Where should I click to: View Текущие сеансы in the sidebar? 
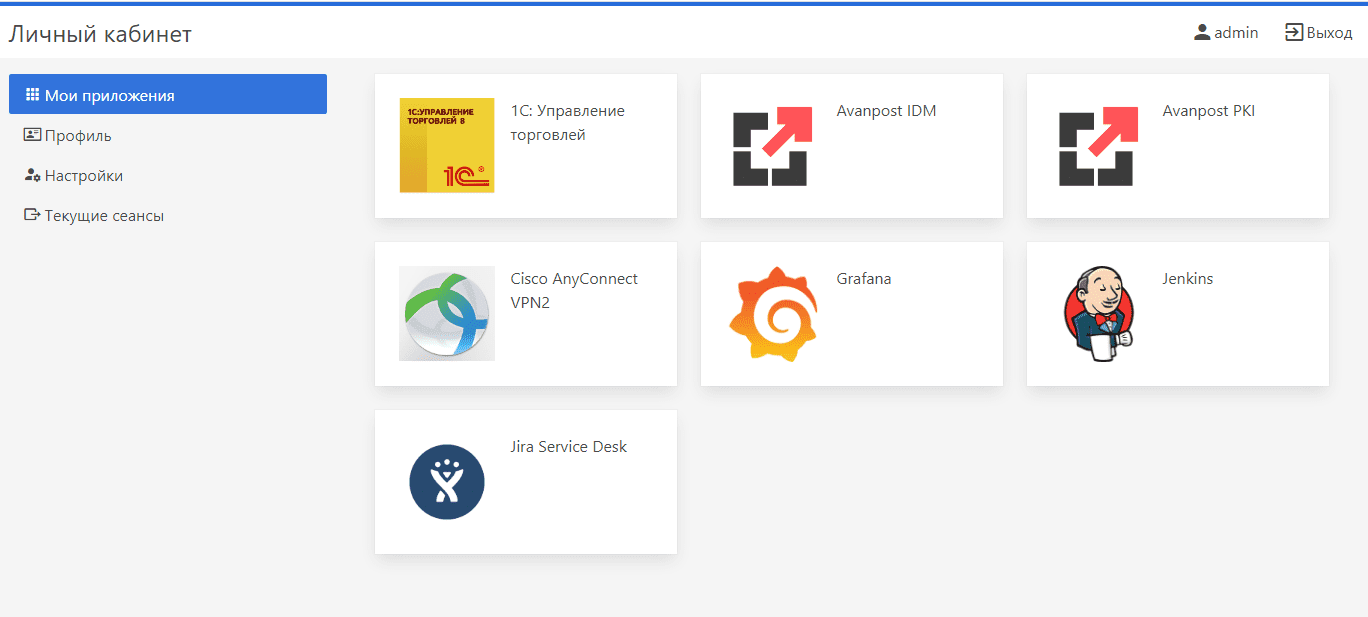tap(168, 215)
